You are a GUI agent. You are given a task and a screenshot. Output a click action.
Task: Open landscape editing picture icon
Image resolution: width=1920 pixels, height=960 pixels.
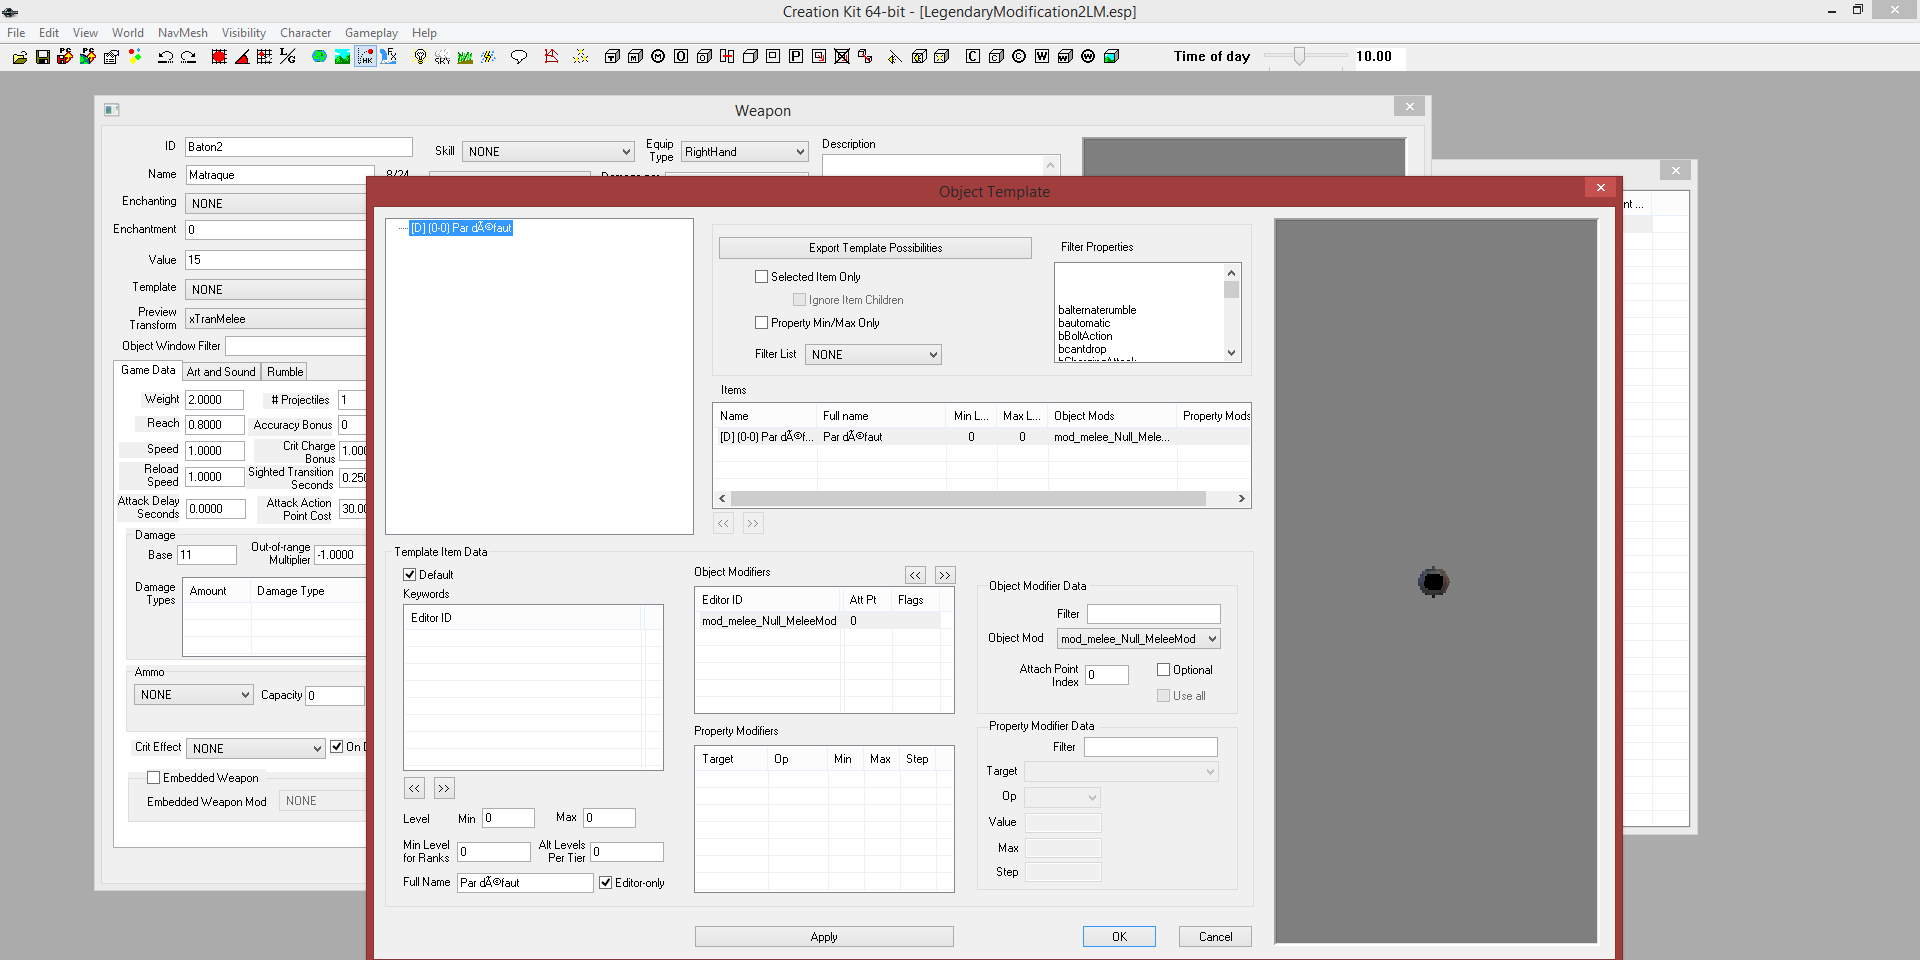coord(342,57)
